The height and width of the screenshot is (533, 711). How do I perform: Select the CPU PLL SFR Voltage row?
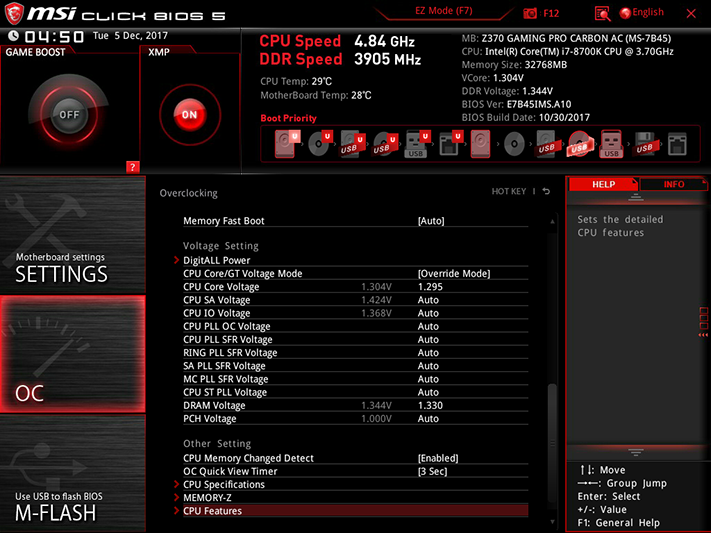(356, 339)
